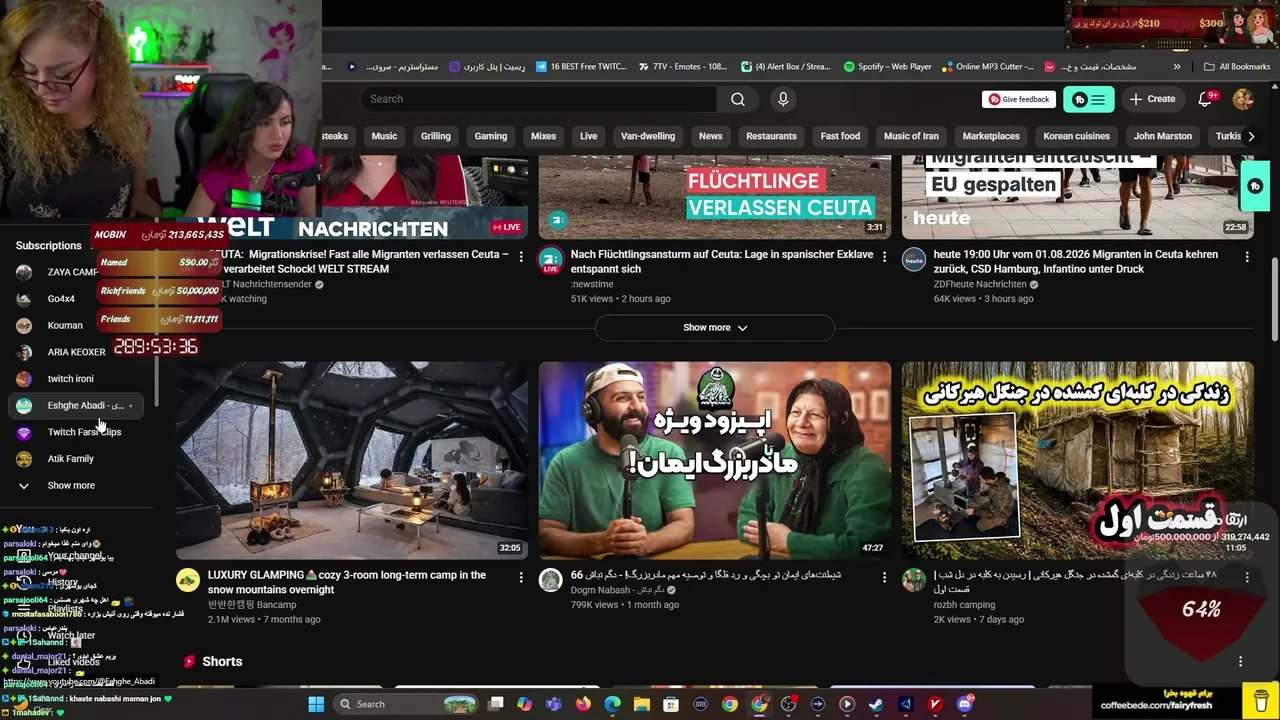This screenshot has width=1280, height=720.
Task: Open Firefox from the taskbar
Action: click(x=583, y=704)
